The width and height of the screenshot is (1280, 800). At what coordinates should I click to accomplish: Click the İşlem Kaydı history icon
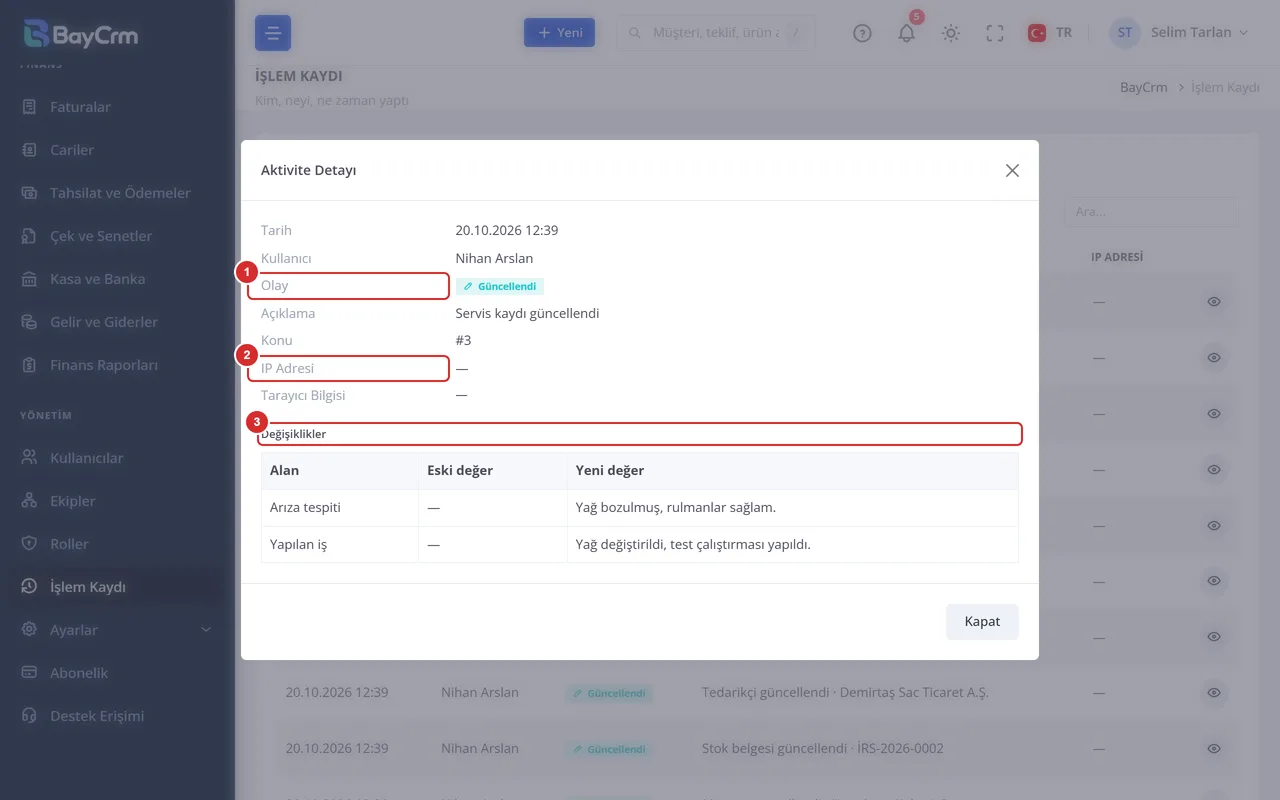click(30, 587)
